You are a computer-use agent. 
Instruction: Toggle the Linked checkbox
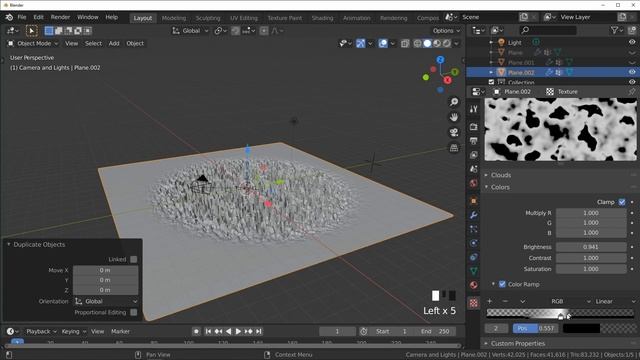pyautogui.click(x=133, y=259)
